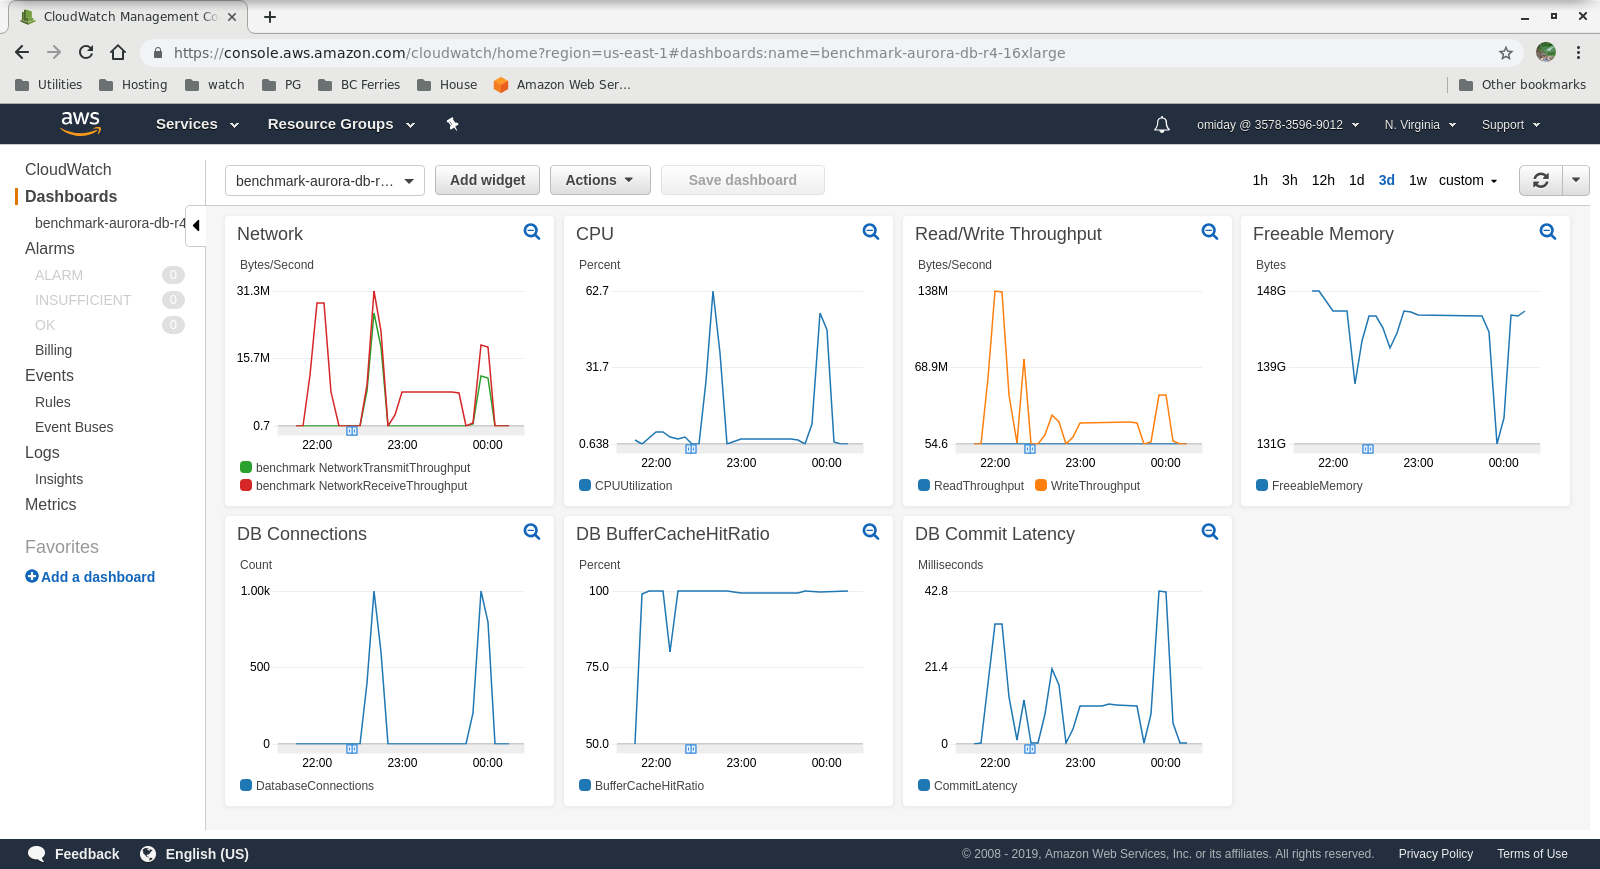This screenshot has width=1600, height=869.
Task: Select the 1d time range
Action: pyautogui.click(x=1356, y=180)
